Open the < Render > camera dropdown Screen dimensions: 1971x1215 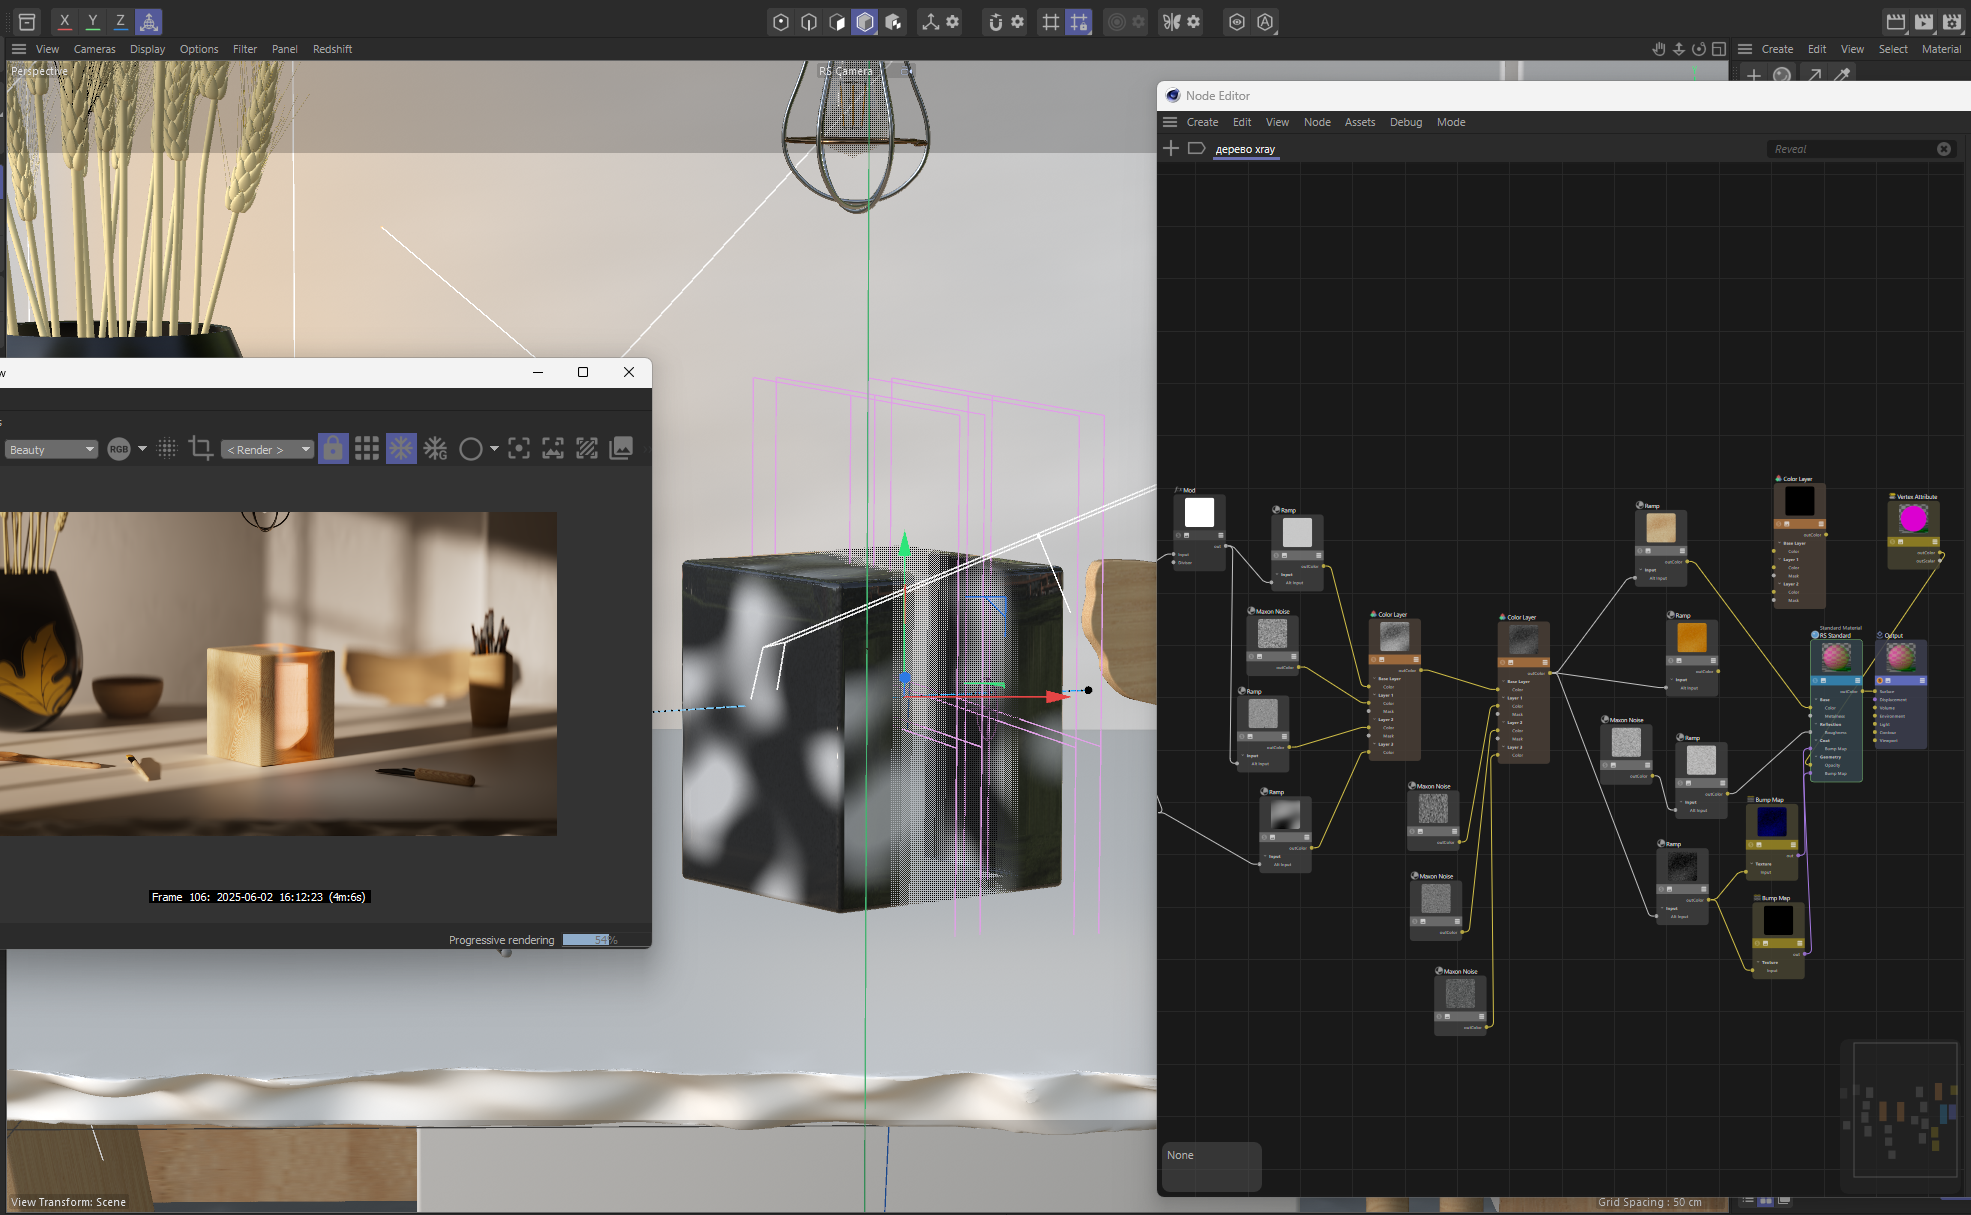(x=267, y=450)
